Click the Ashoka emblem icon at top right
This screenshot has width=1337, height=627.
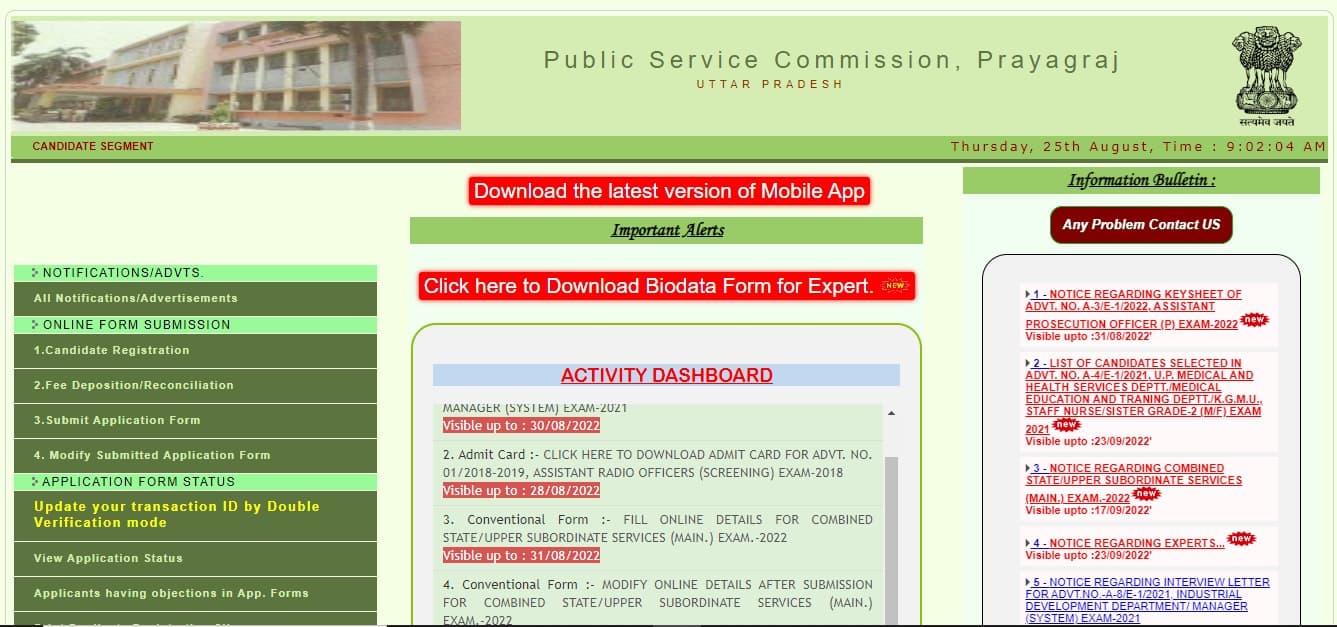(x=1267, y=72)
